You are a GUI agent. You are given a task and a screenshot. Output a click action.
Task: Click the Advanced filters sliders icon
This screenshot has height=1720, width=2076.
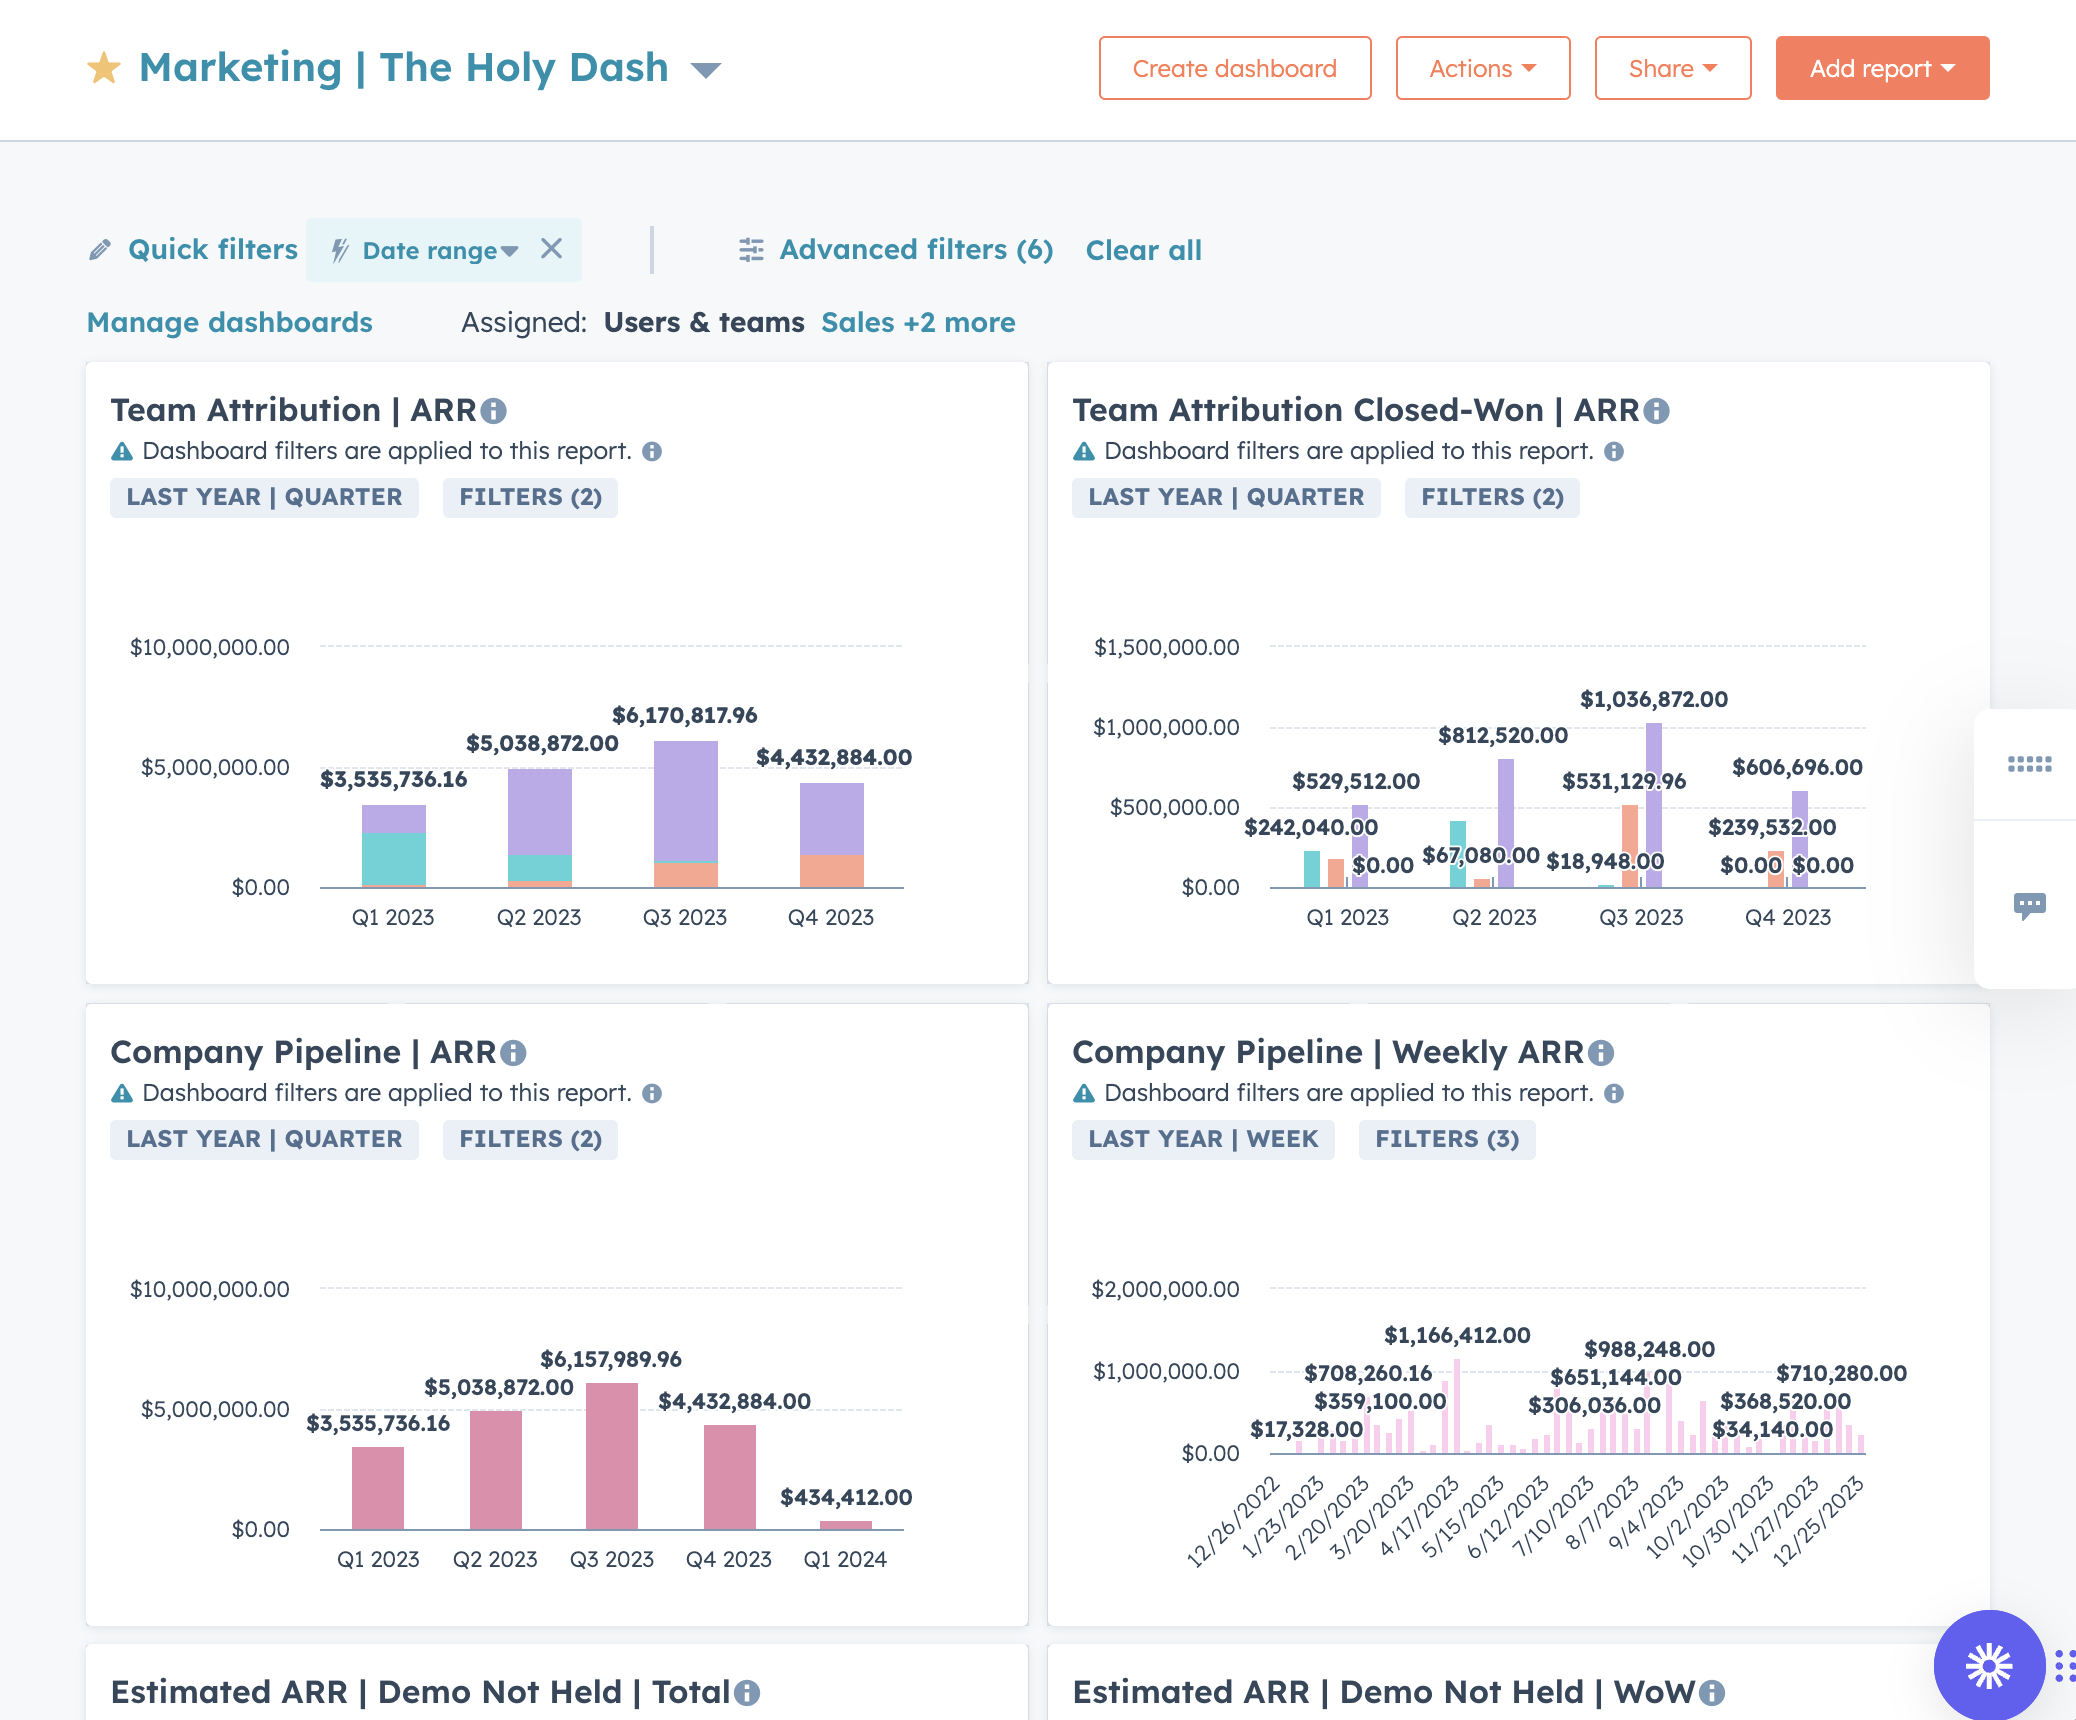pyautogui.click(x=751, y=250)
